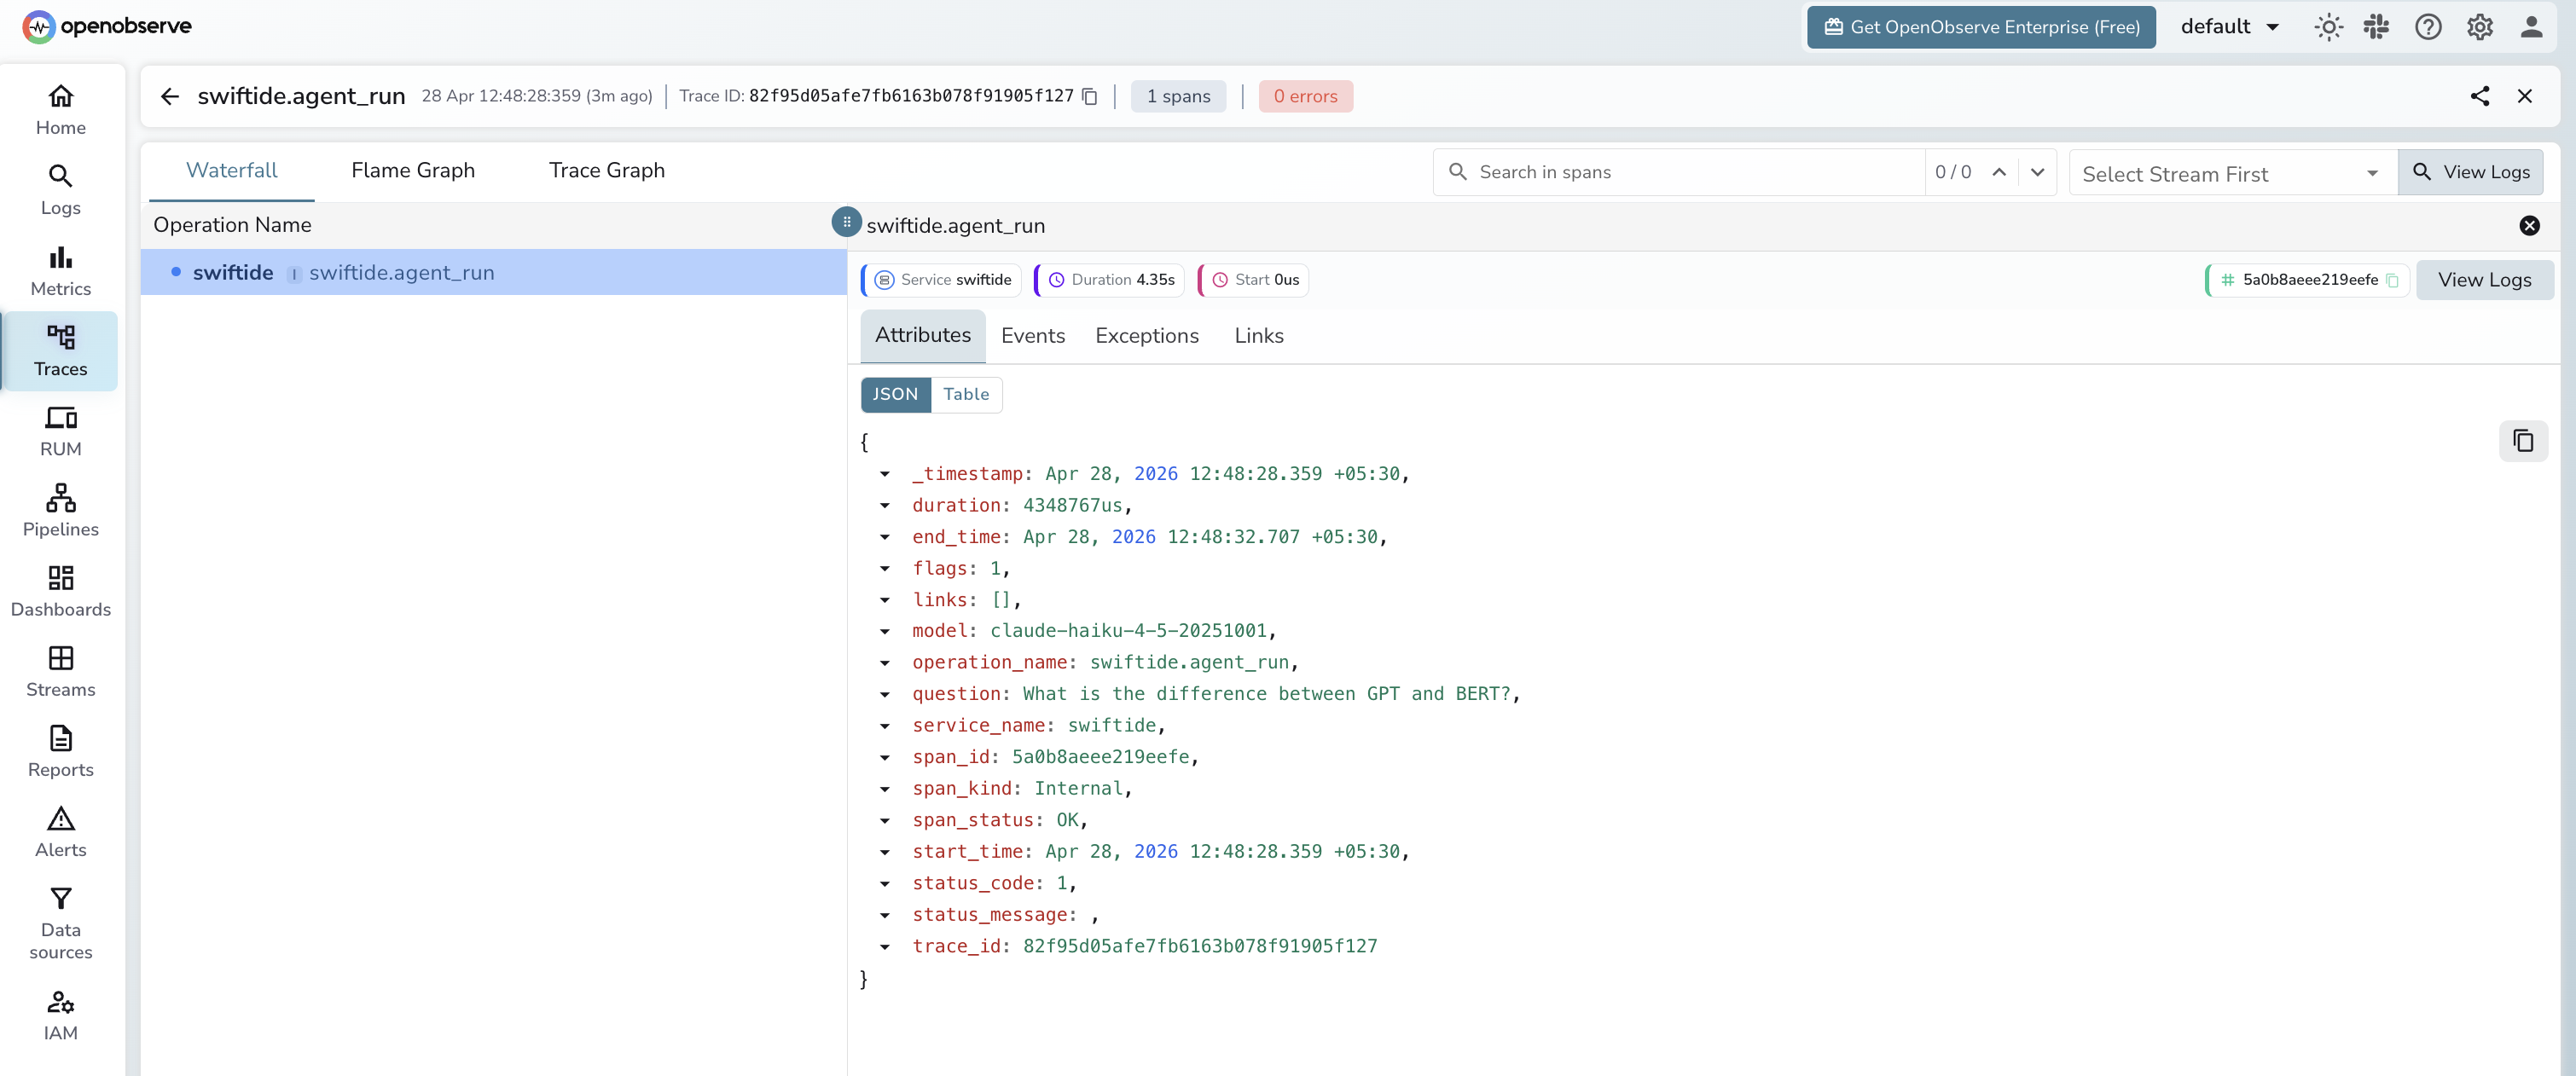Open the Trace Graph tab
2576x1076 pixels.
click(x=607, y=171)
